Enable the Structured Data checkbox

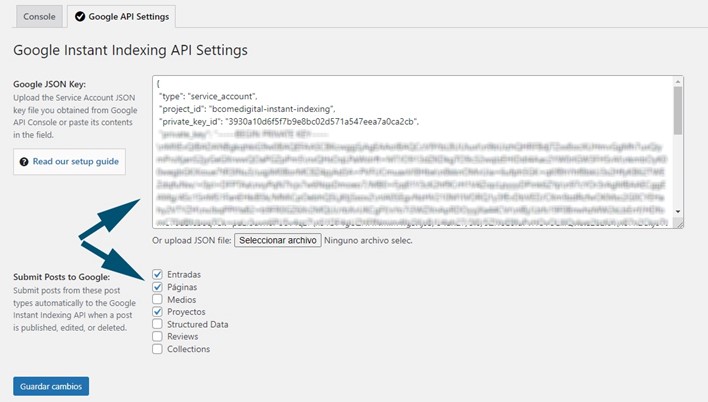(157, 324)
